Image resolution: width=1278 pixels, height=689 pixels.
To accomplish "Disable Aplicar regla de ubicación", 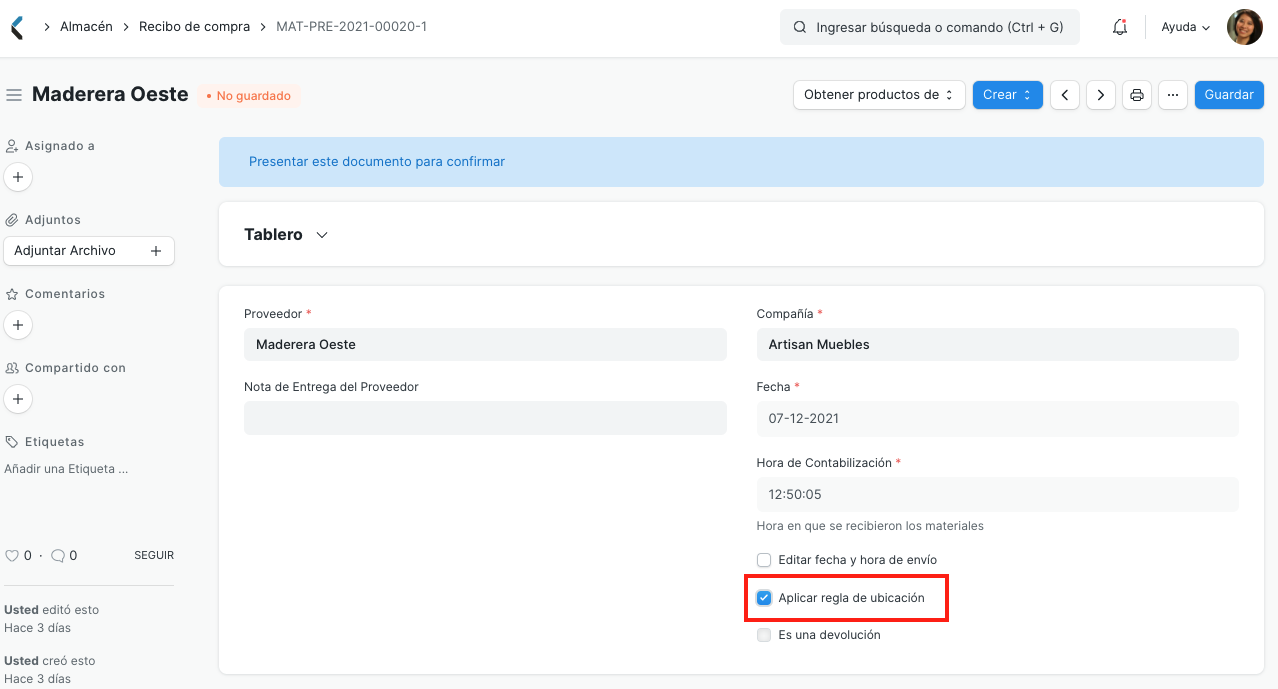I will click(x=764, y=597).
